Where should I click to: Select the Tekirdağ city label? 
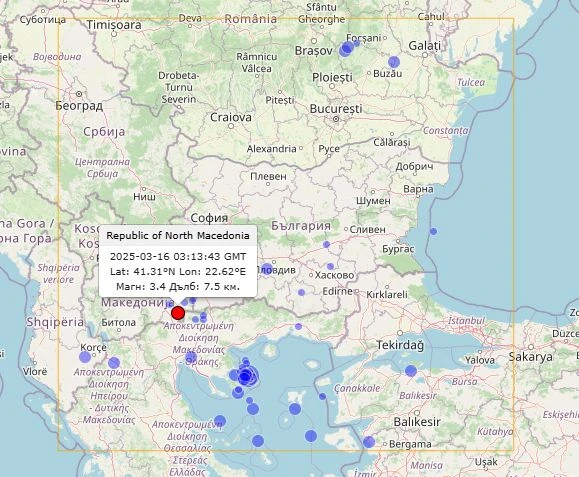point(400,345)
